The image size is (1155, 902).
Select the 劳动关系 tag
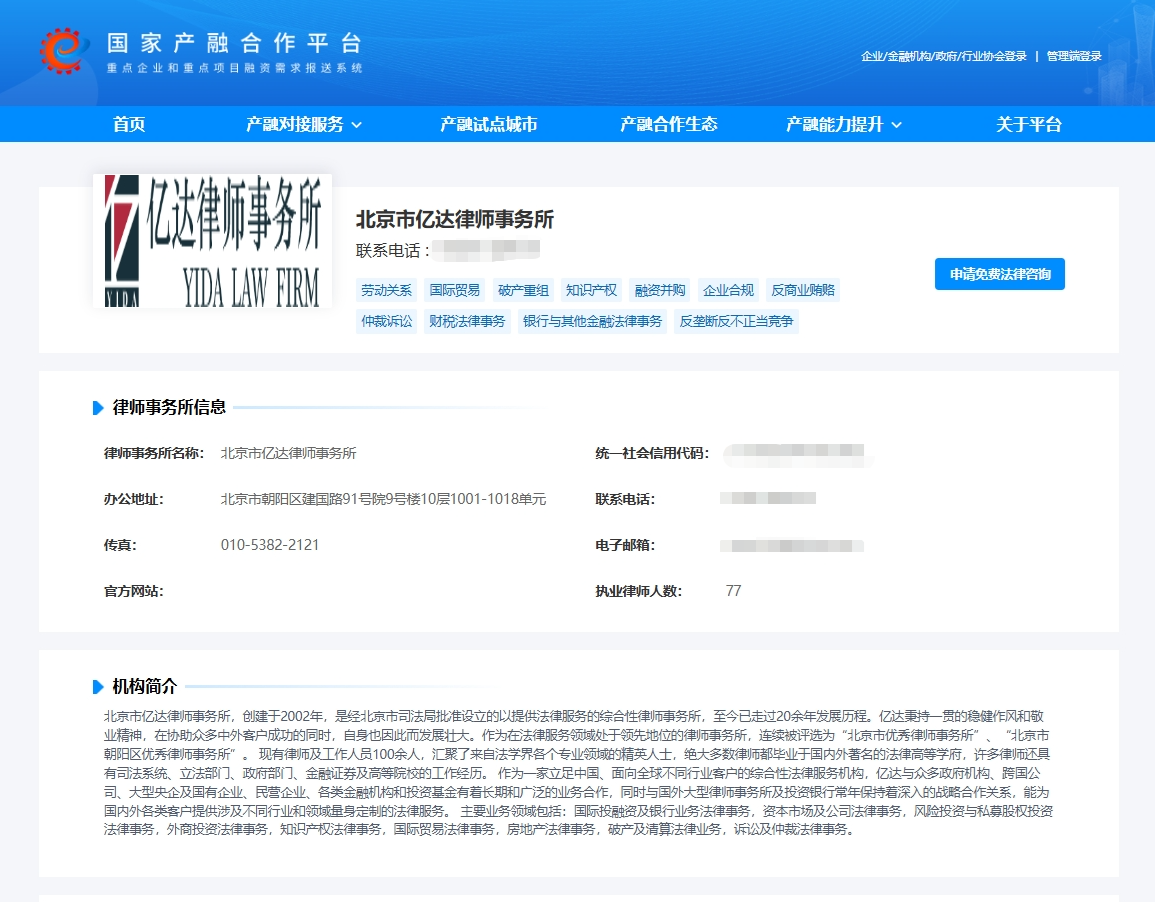pos(386,290)
